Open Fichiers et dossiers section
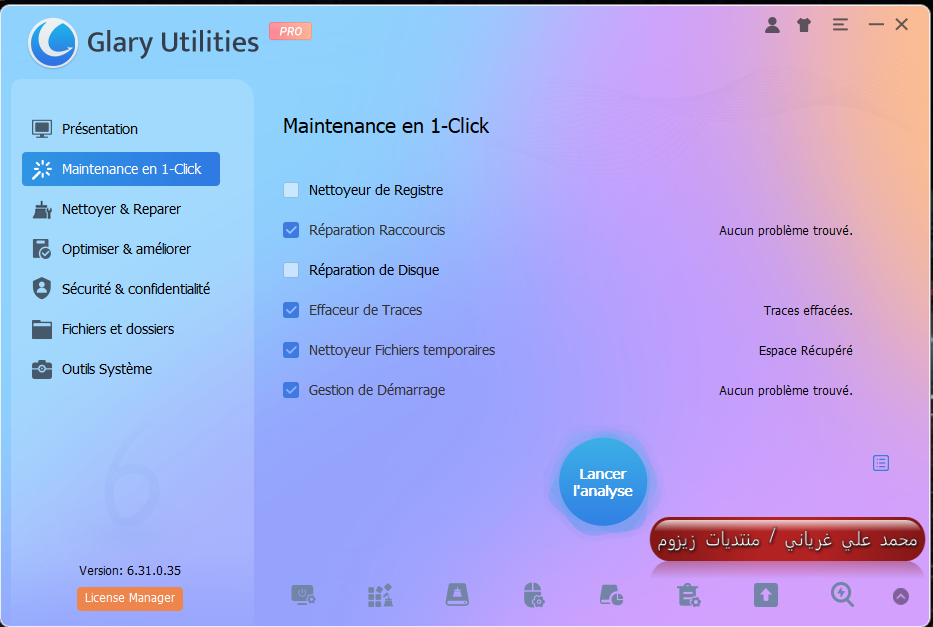 121,329
